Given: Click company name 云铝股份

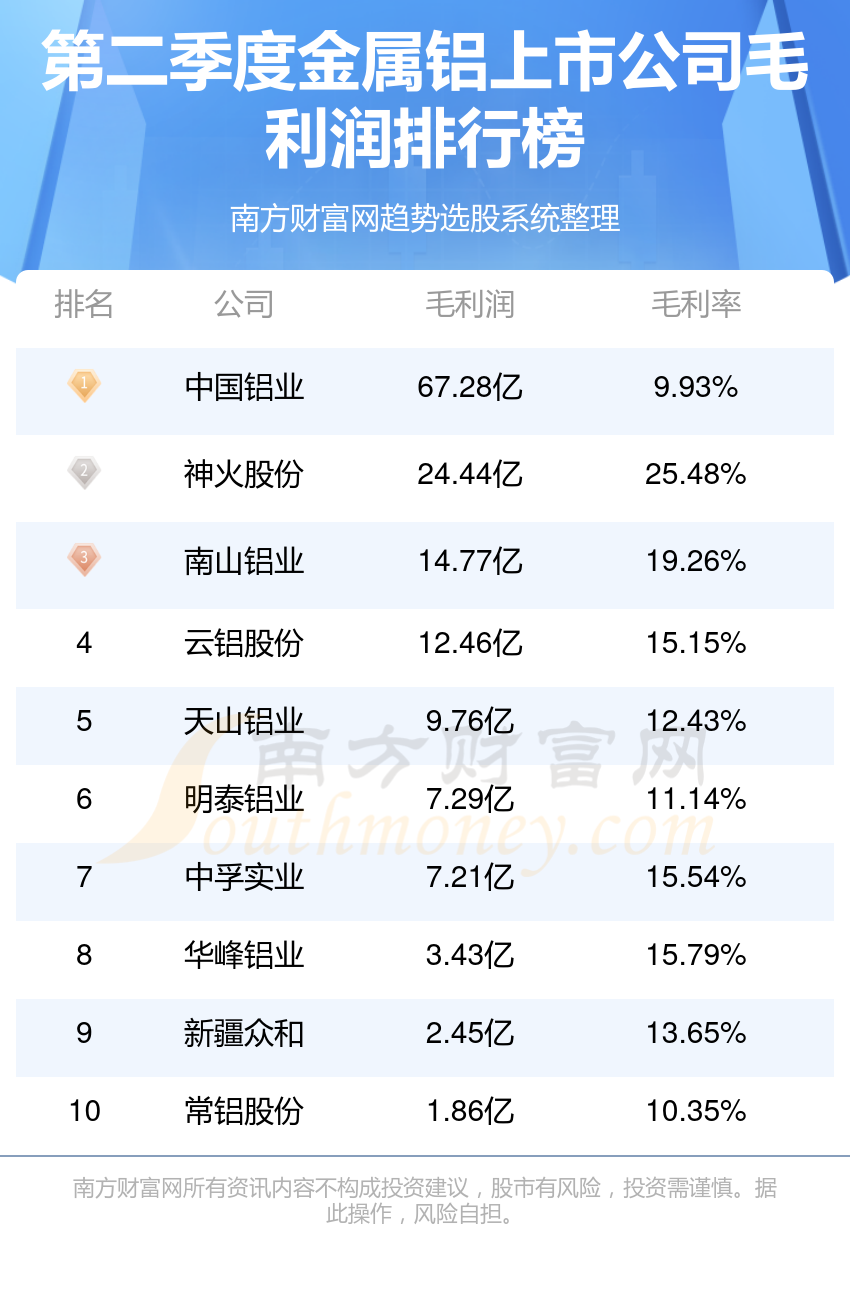Looking at the screenshot, I should 244,643.
